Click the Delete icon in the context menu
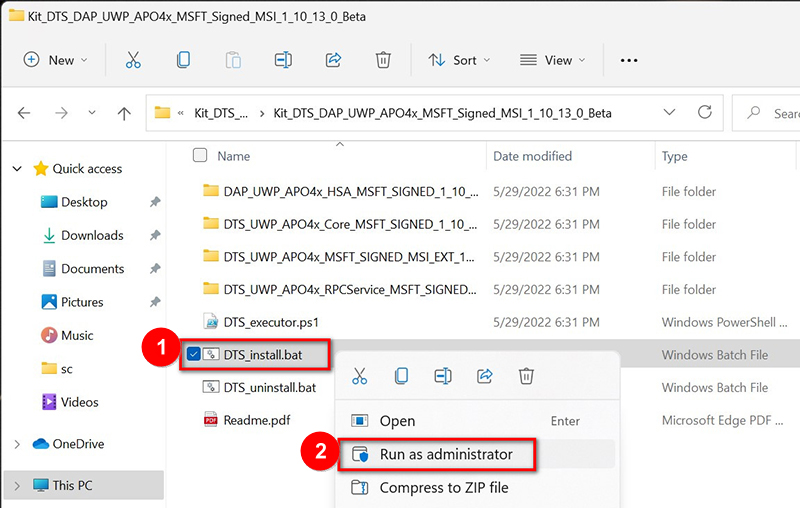This screenshot has width=800, height=508. (x=526, y=376)
